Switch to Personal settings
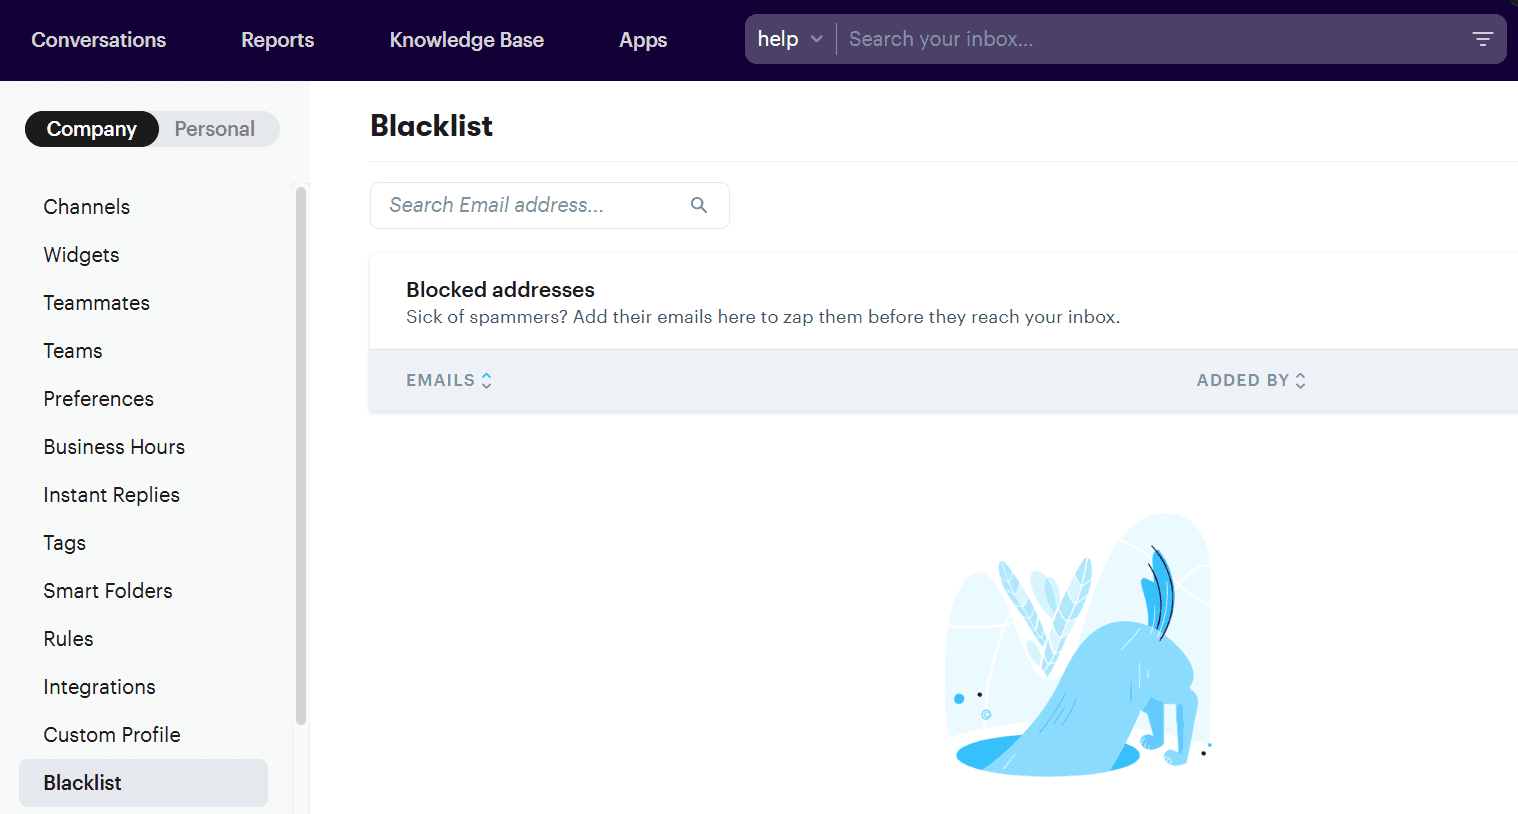The width and height of the screenshot is (1518, 814). (x=215, y=129)
